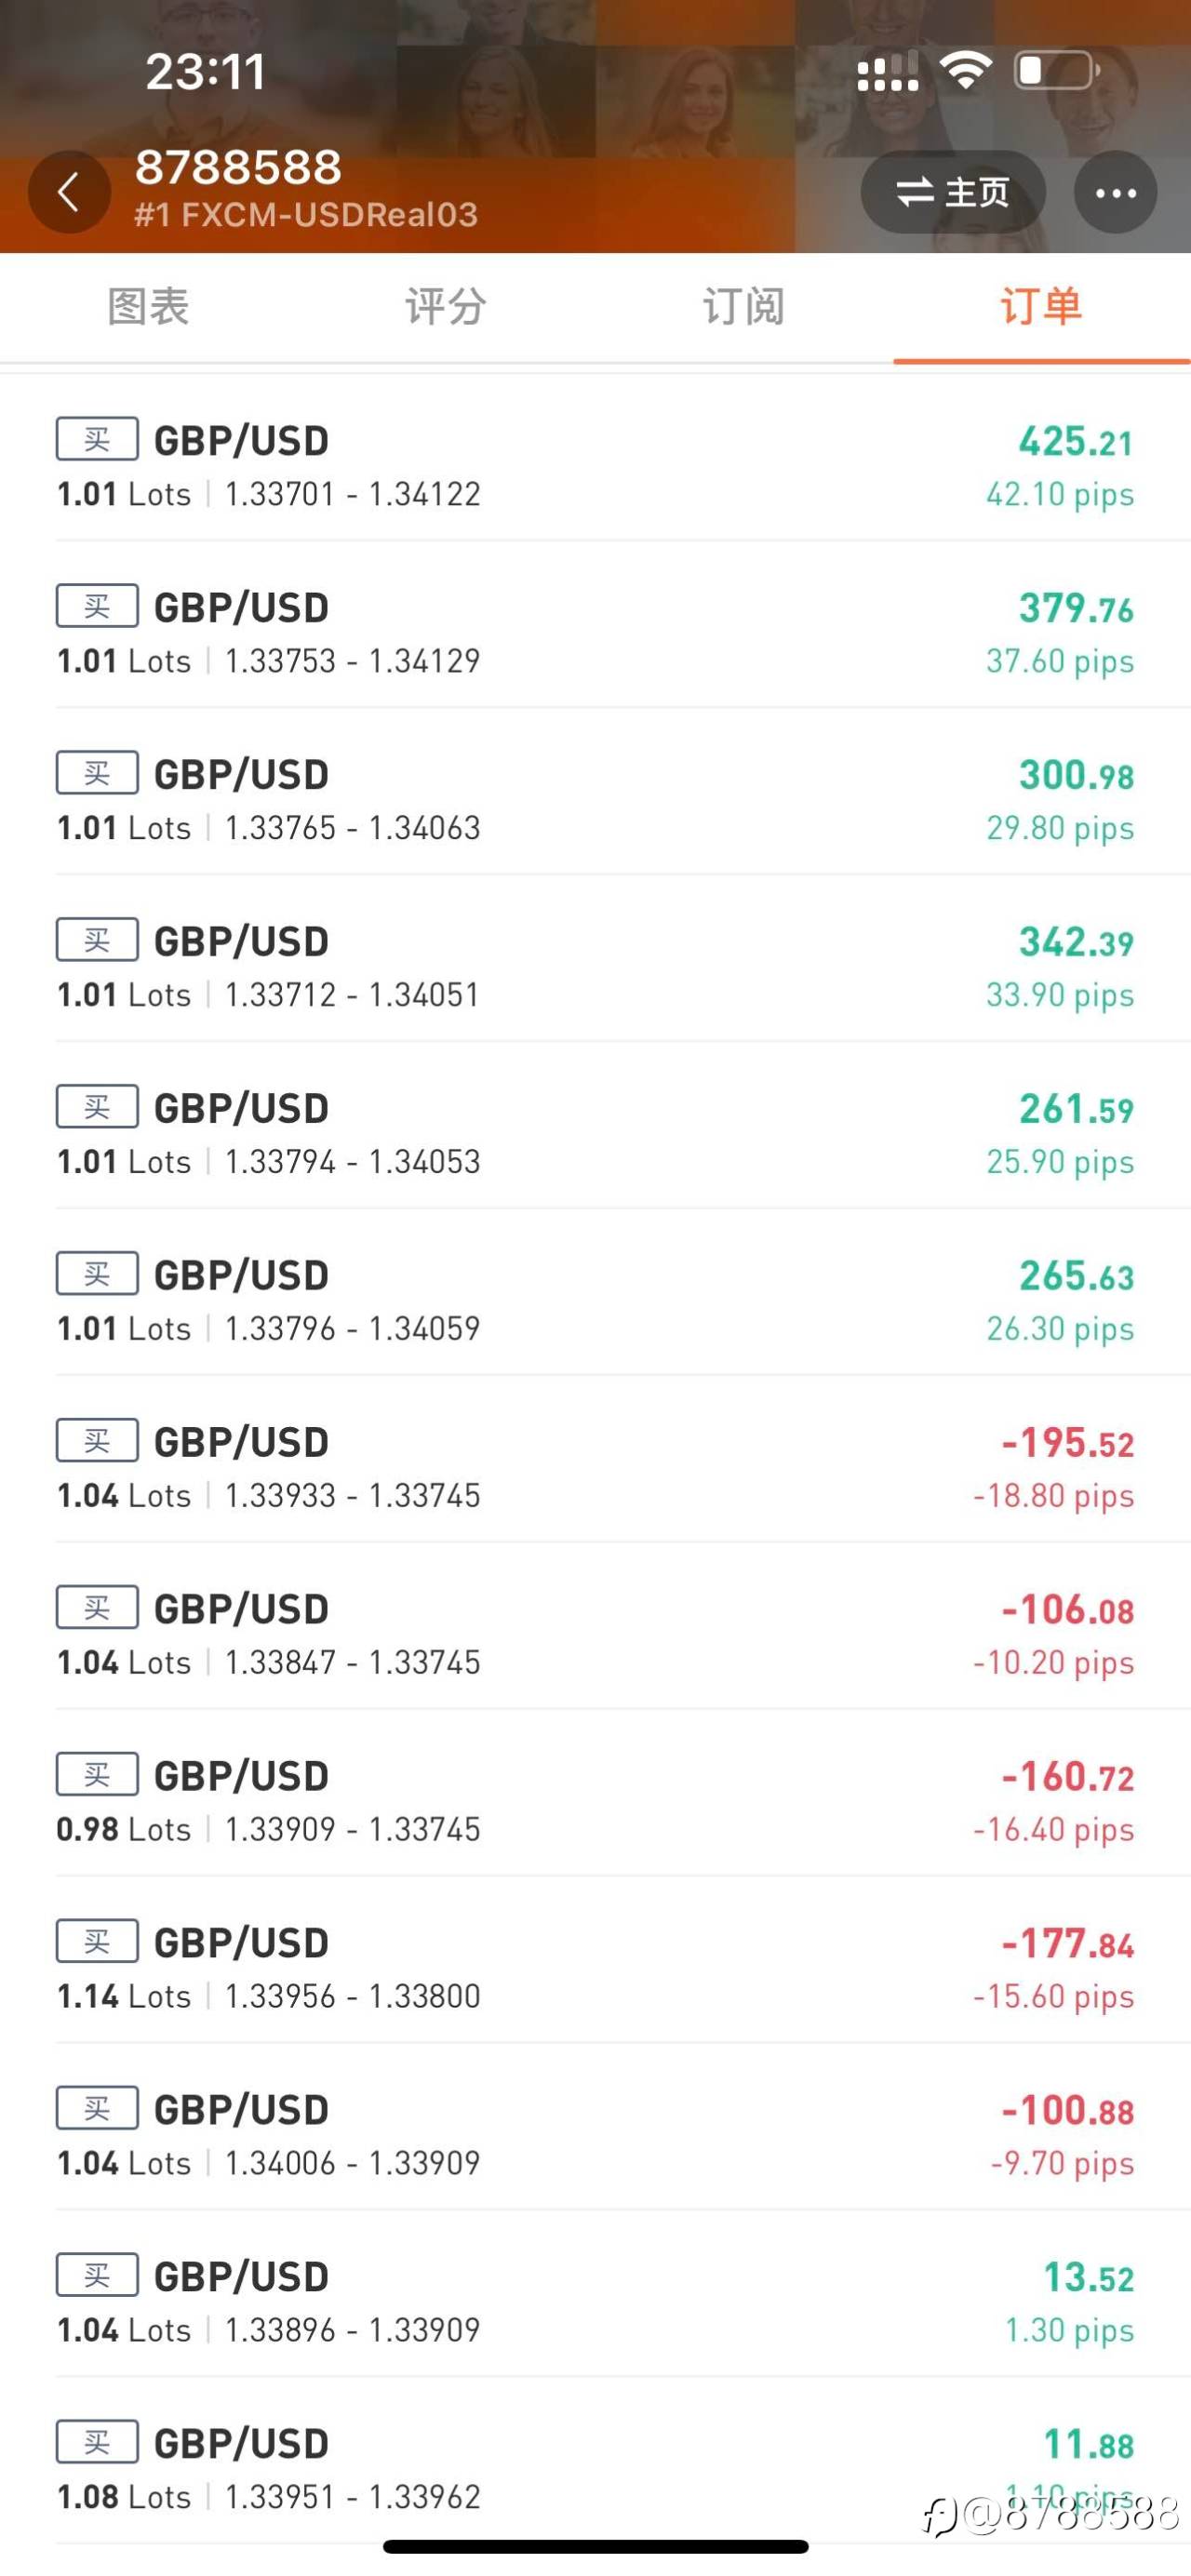Tap the account name 8788588
1191x2576 pixels.
pos(238,168)
